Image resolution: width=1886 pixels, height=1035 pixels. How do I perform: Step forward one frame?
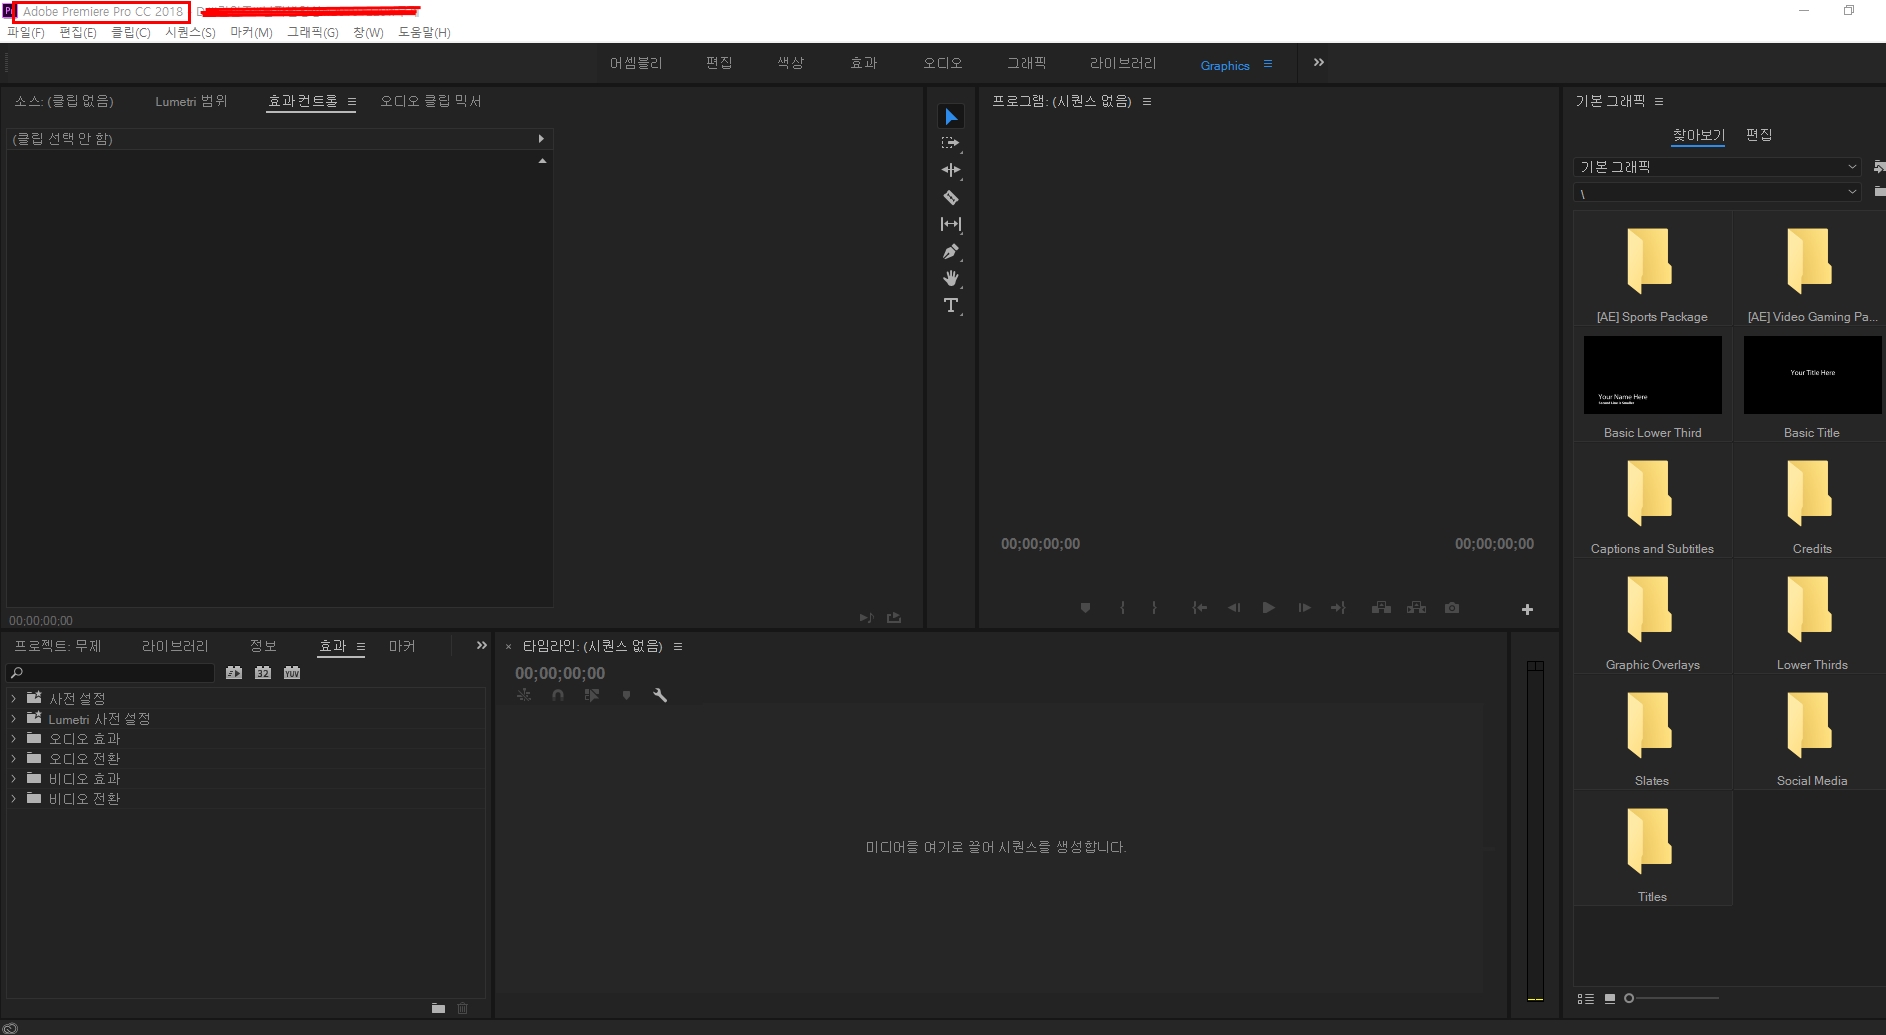[x=1304, y=608]
